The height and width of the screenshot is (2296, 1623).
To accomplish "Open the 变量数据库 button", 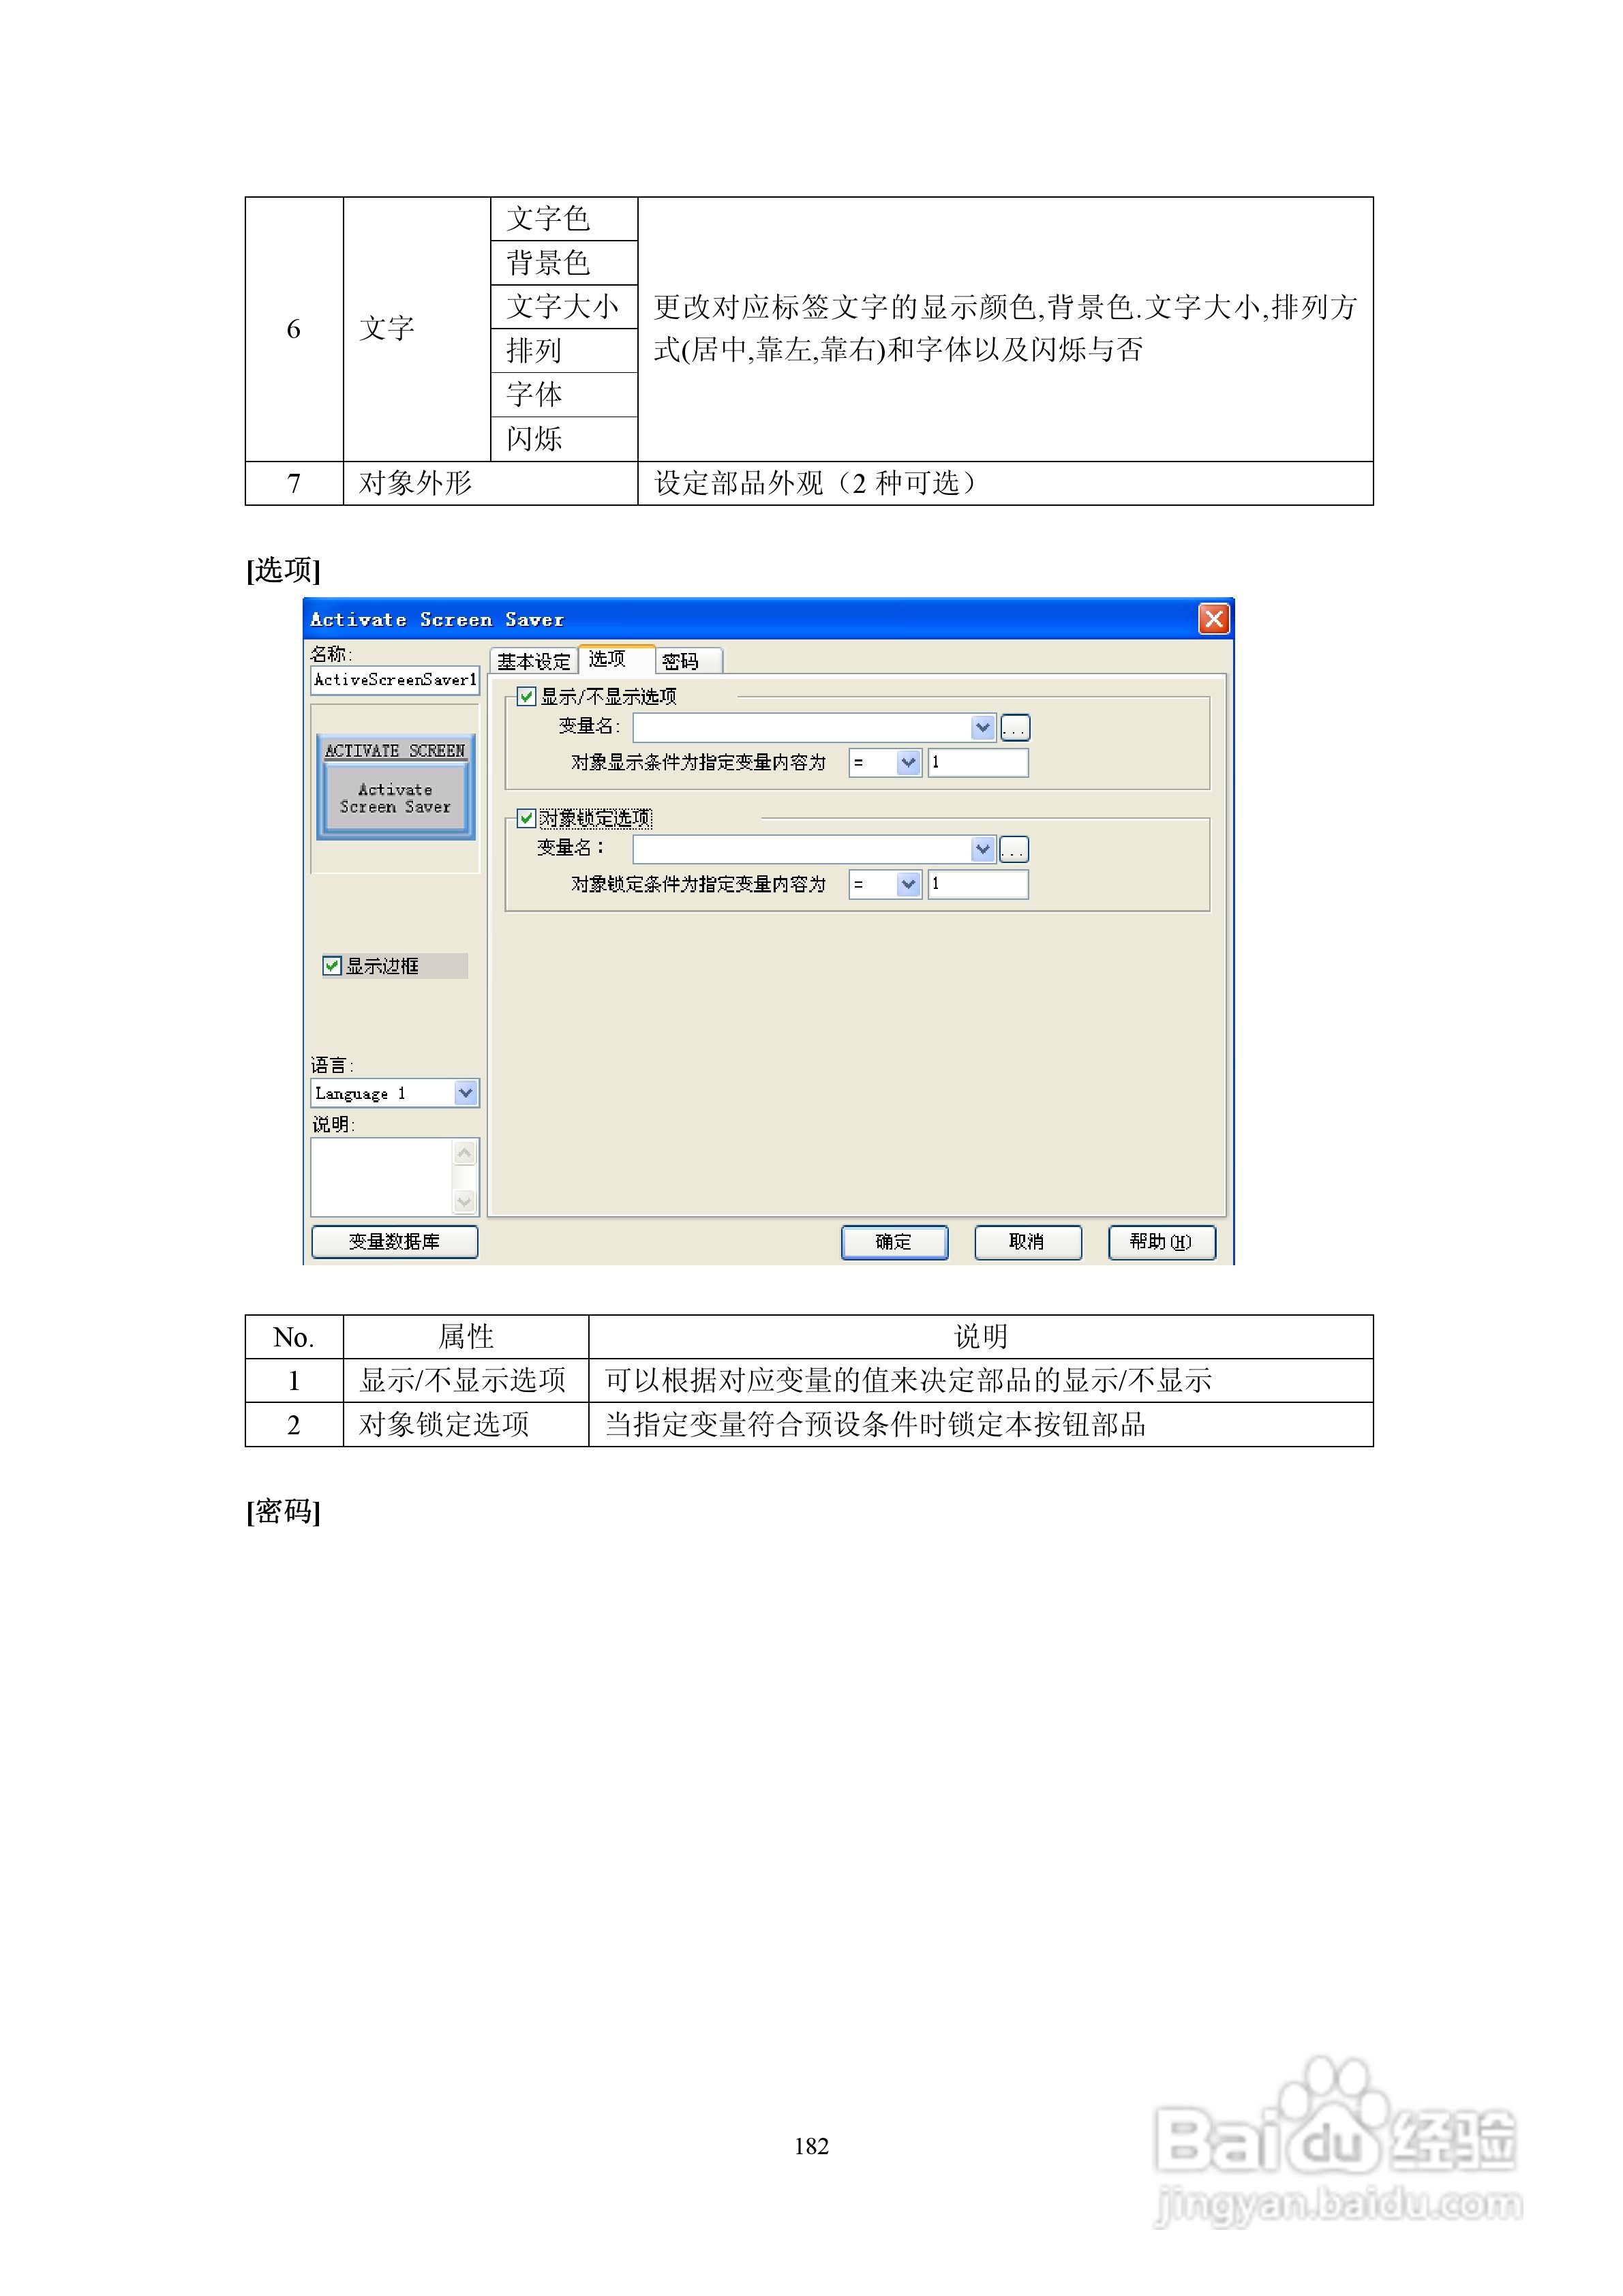I will point(394,1242).
